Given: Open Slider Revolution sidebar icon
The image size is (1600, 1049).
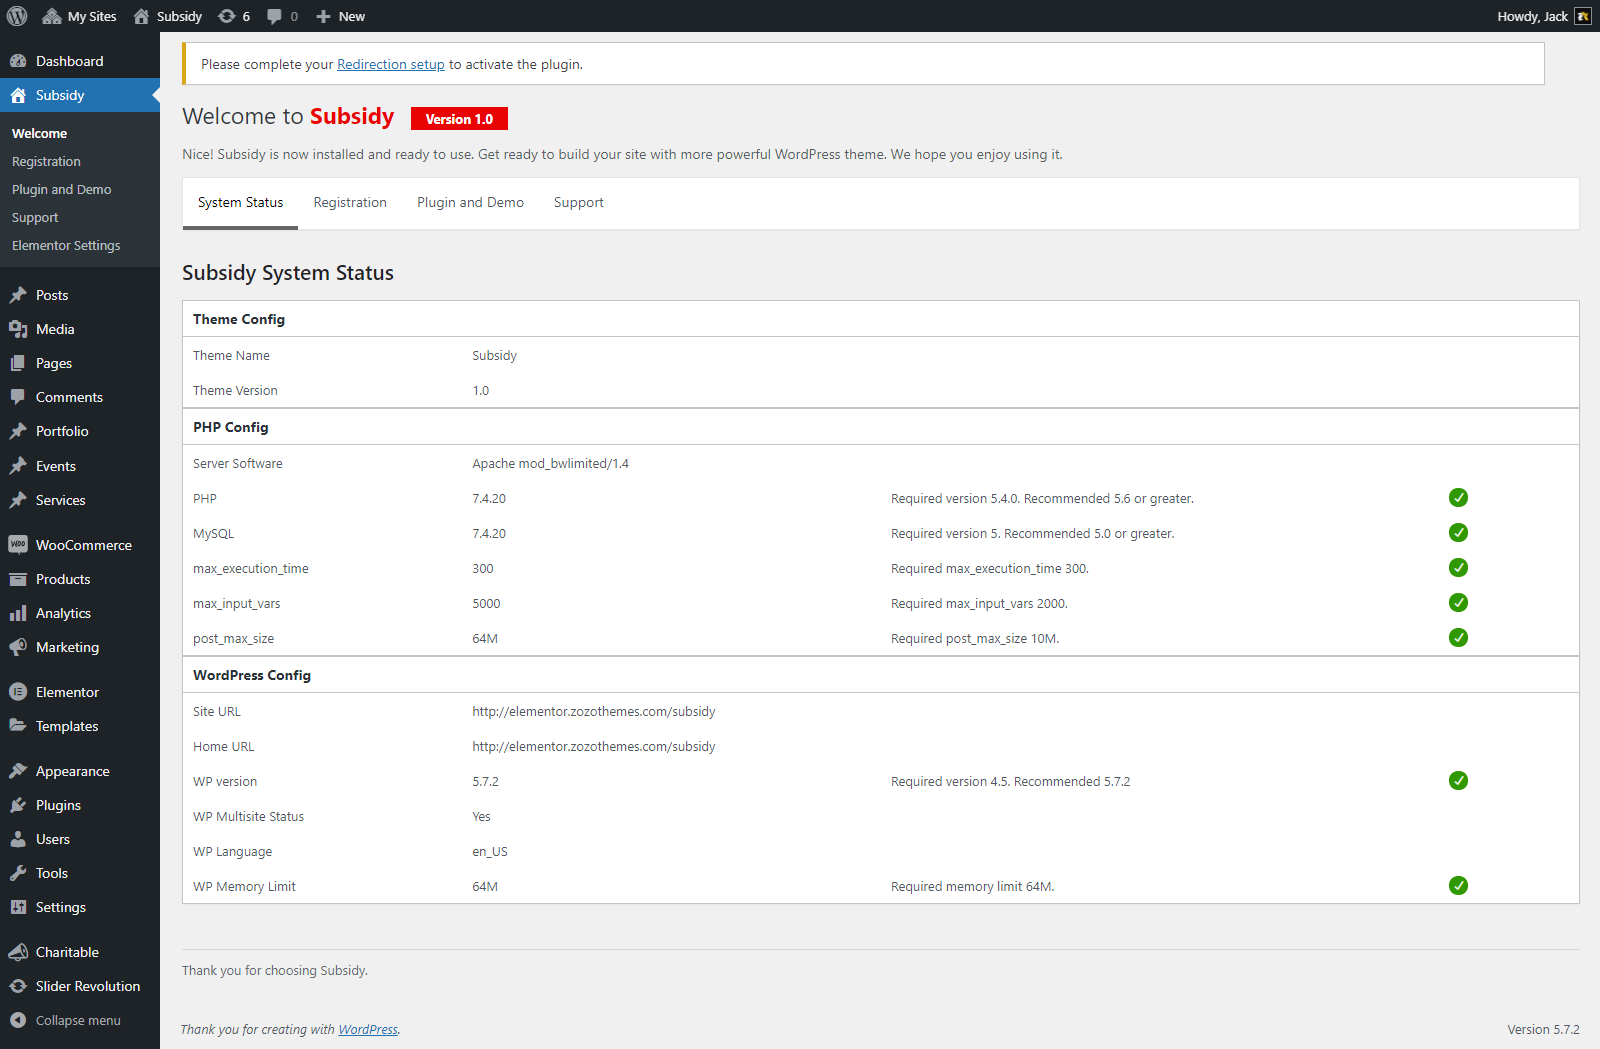Looking at the screenshot, I should pos(18,986).
